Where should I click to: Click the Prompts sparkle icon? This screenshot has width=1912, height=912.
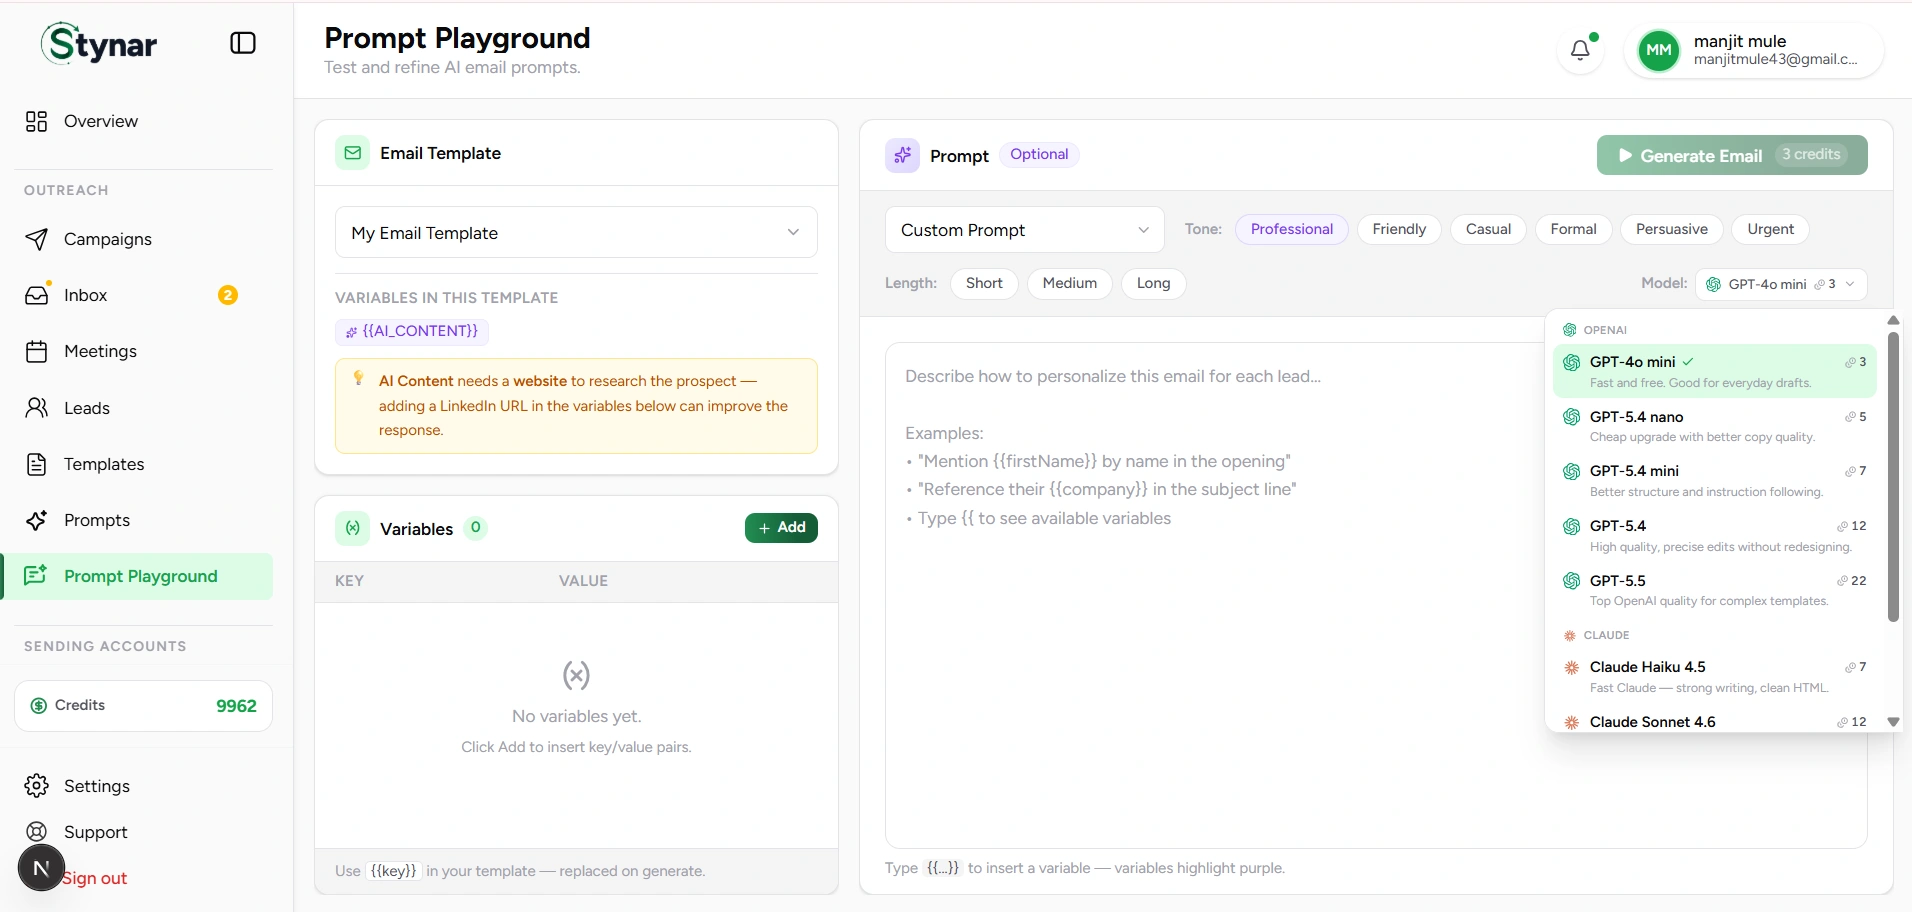pos(37,520)
